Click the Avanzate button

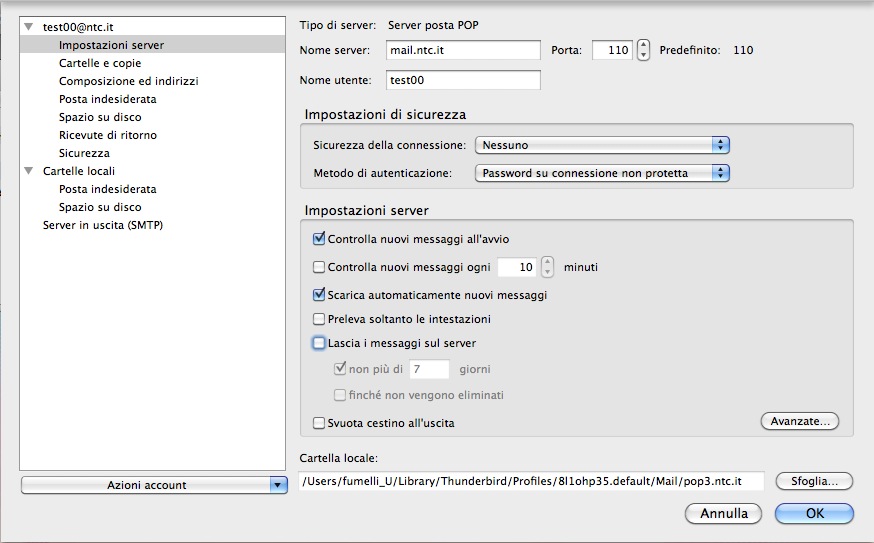click(799, 422)
